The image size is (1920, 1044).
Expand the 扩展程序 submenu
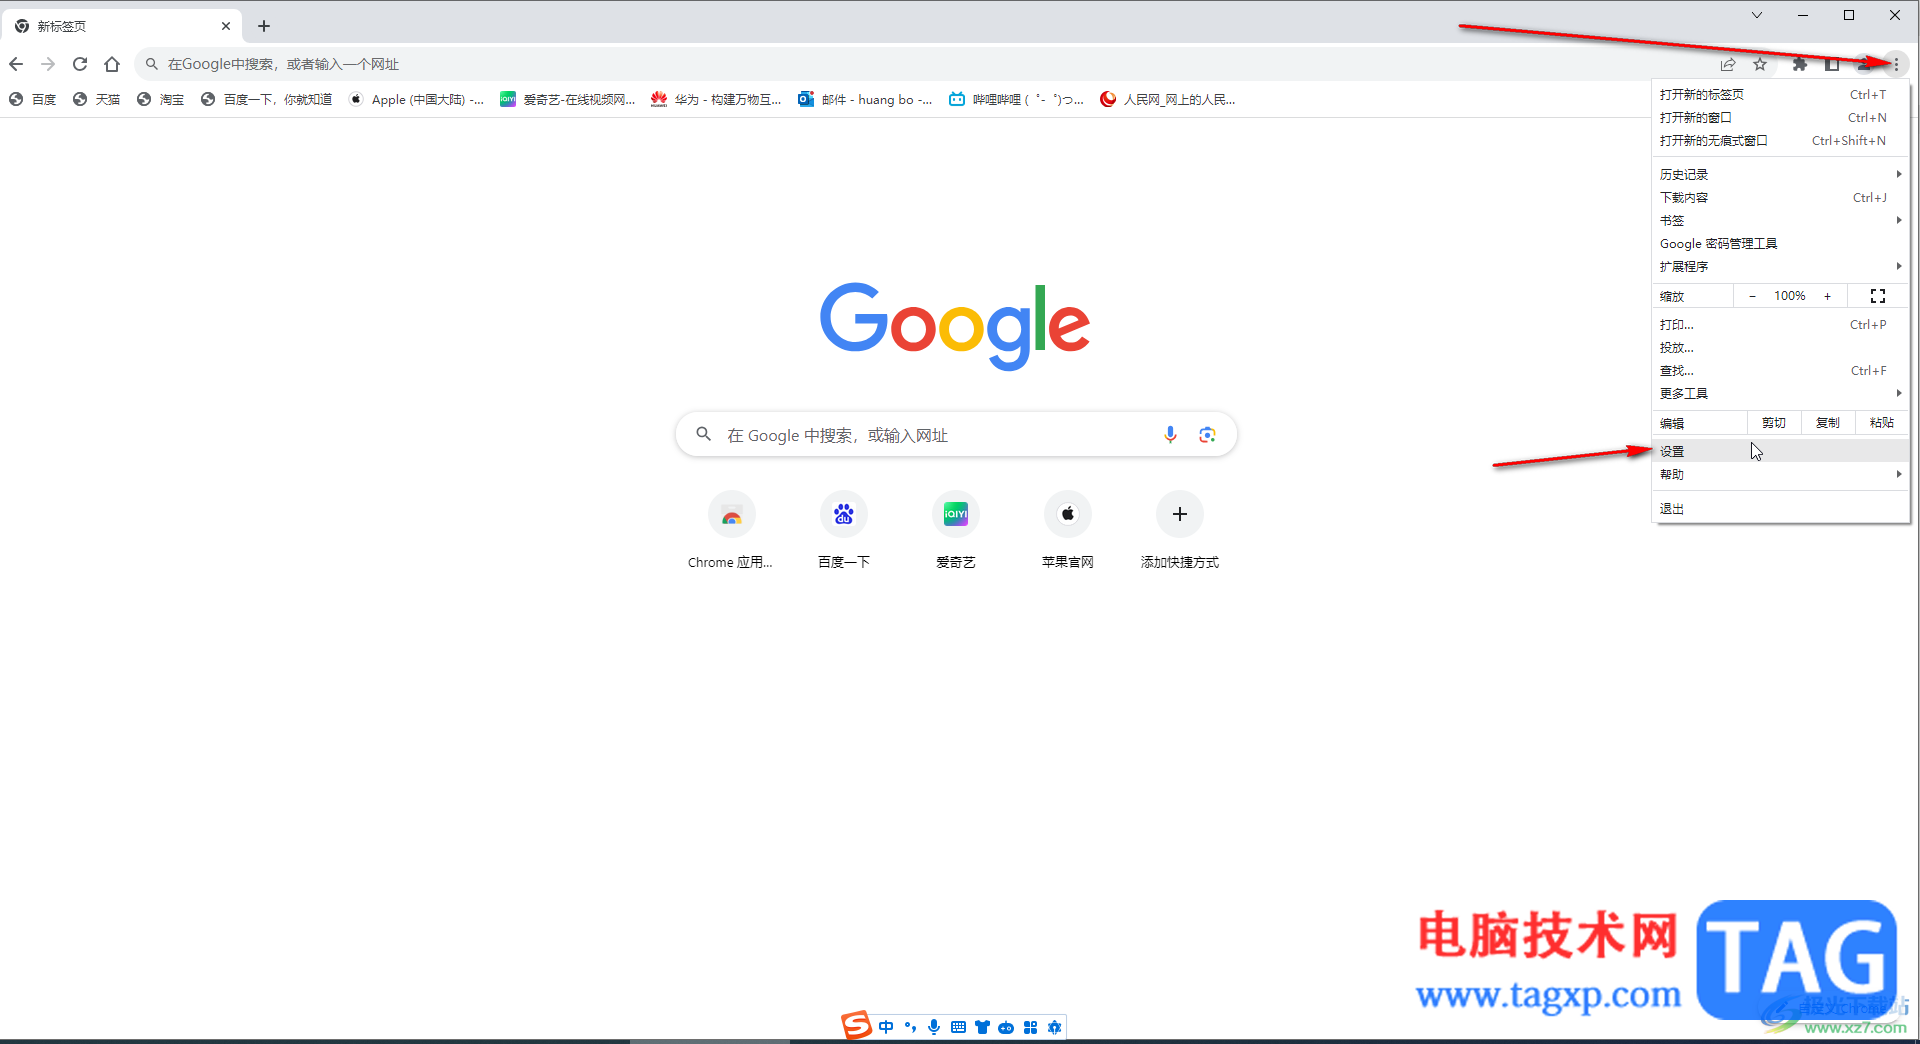click(x=1781, y=267)
